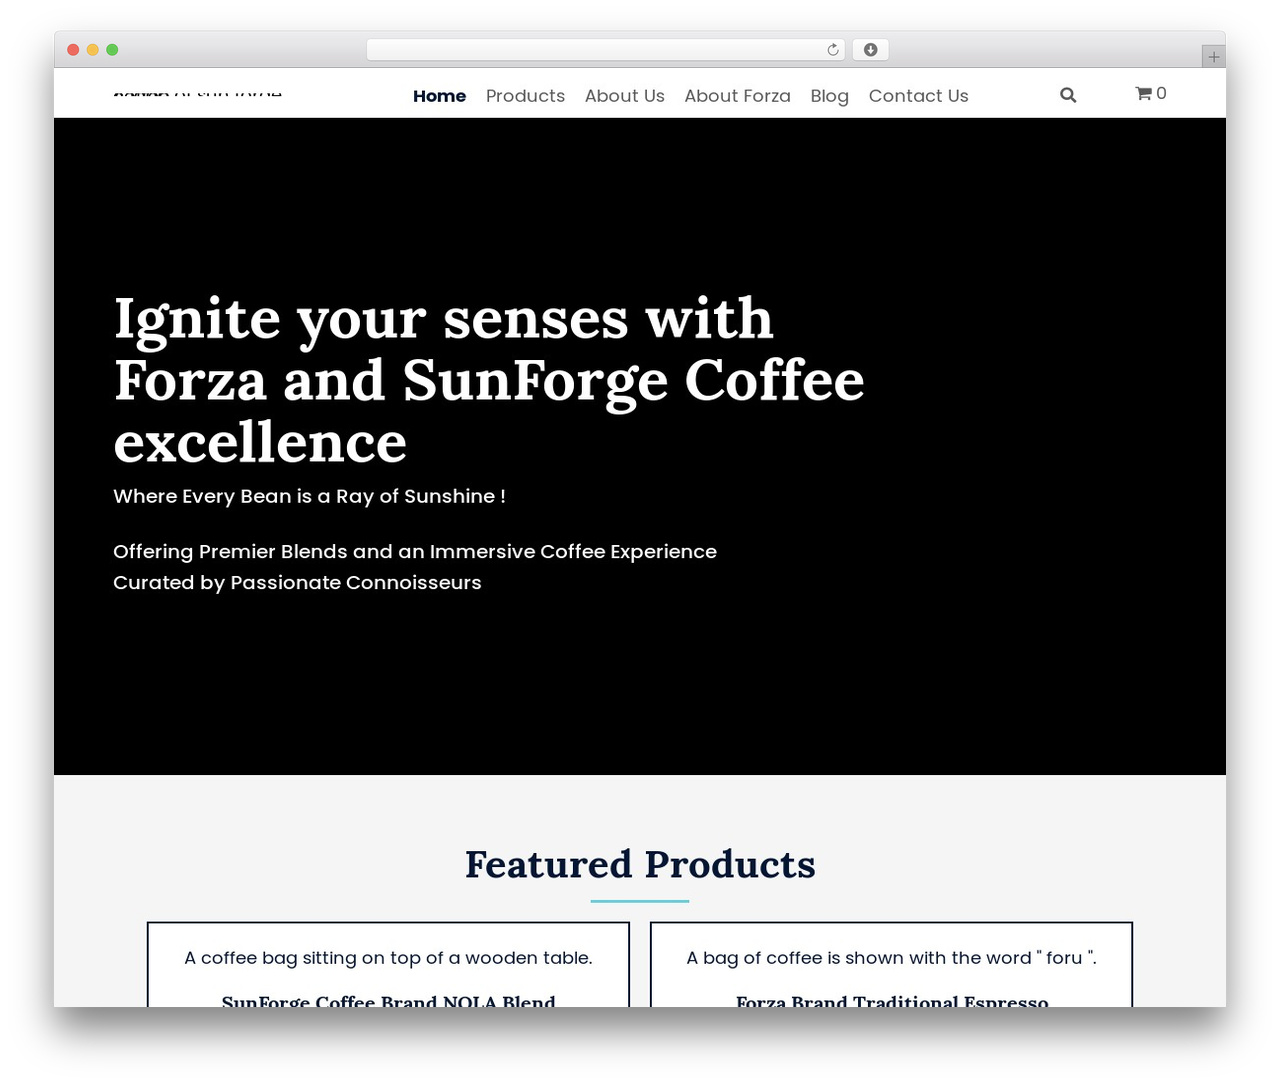Open the site search magnifier icon
1280x1084 pixels.
pos(1068,95)
